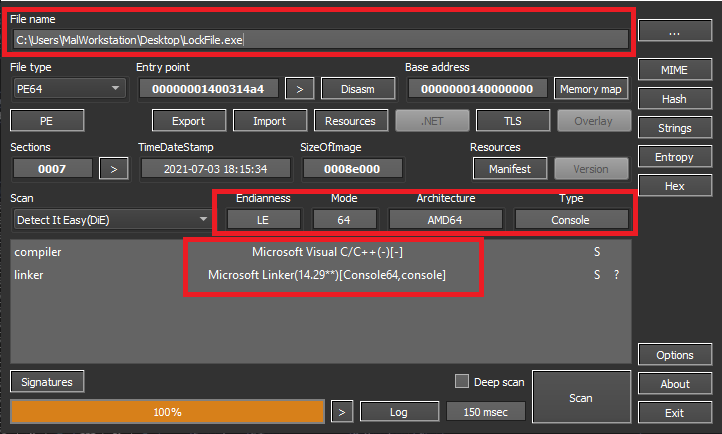
Task: Open the File type PE64 dropdown
Action: 69,88
